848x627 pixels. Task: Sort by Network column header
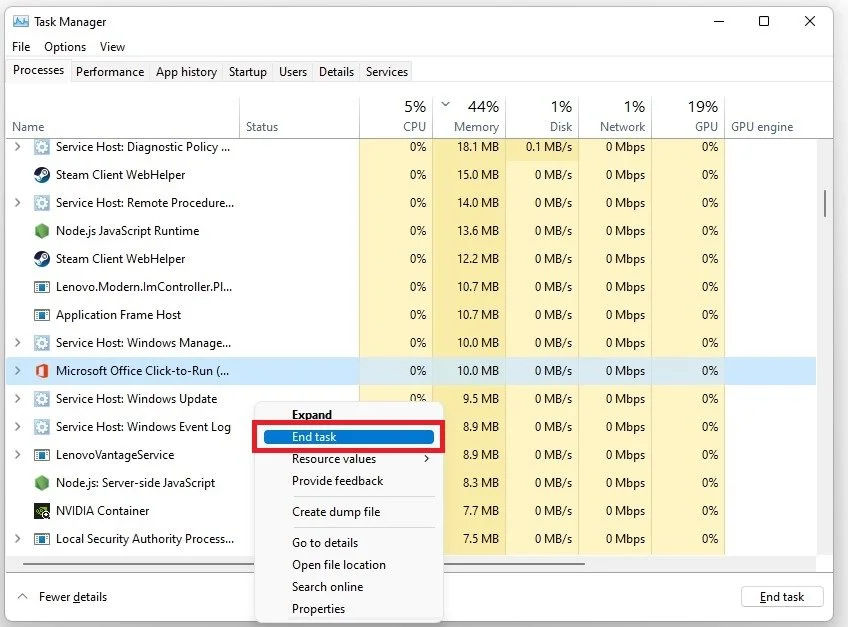coord(615,118)
